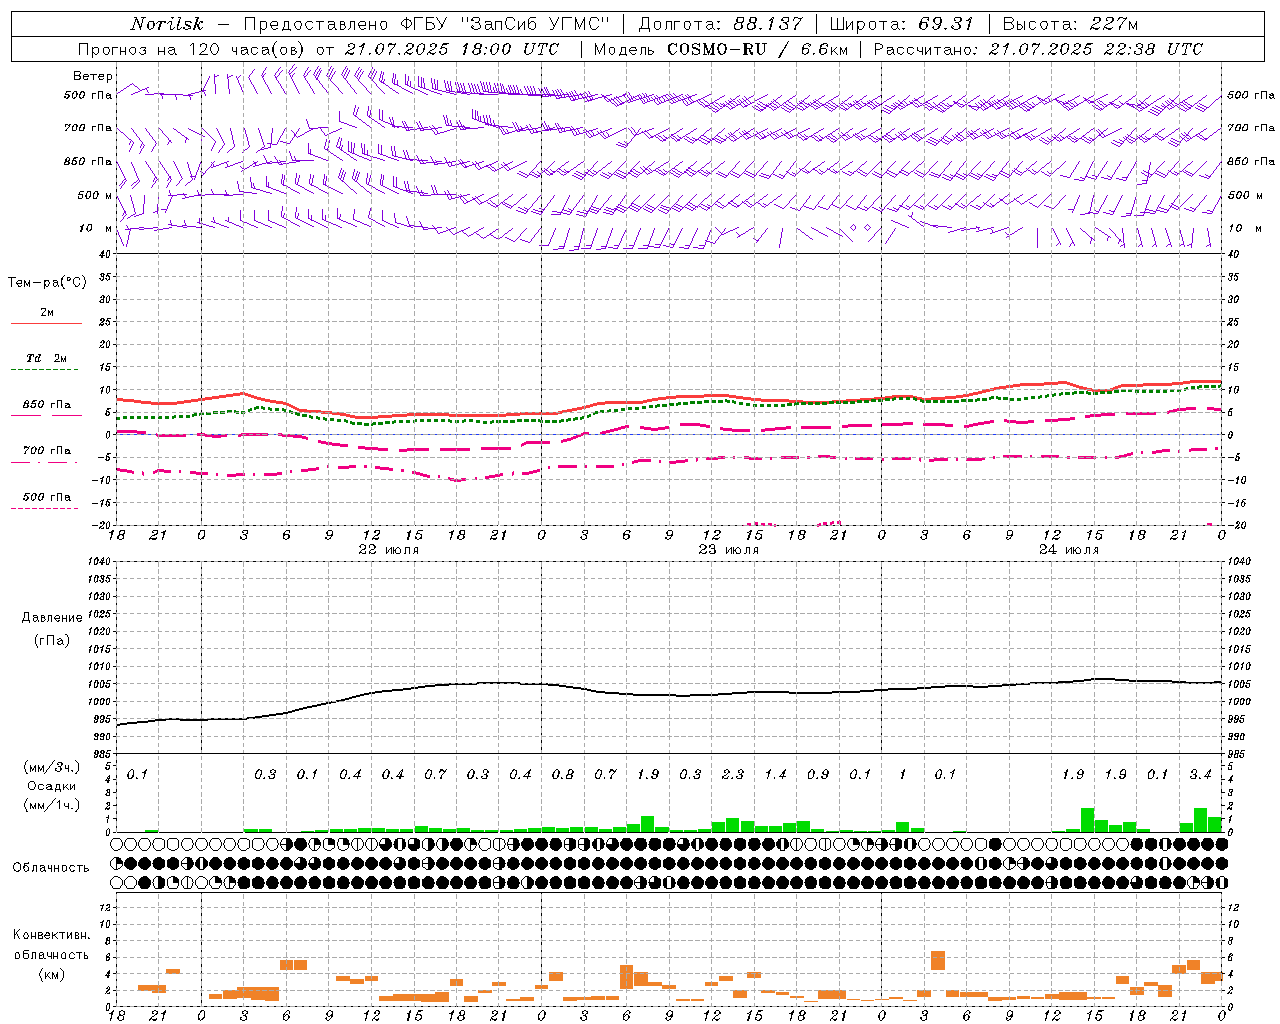Image resolution: width=1280 pixels, height=1024 pixels.
Task: Click the 850 гПа temperature legend label
Action: click(x=47, y=405)
